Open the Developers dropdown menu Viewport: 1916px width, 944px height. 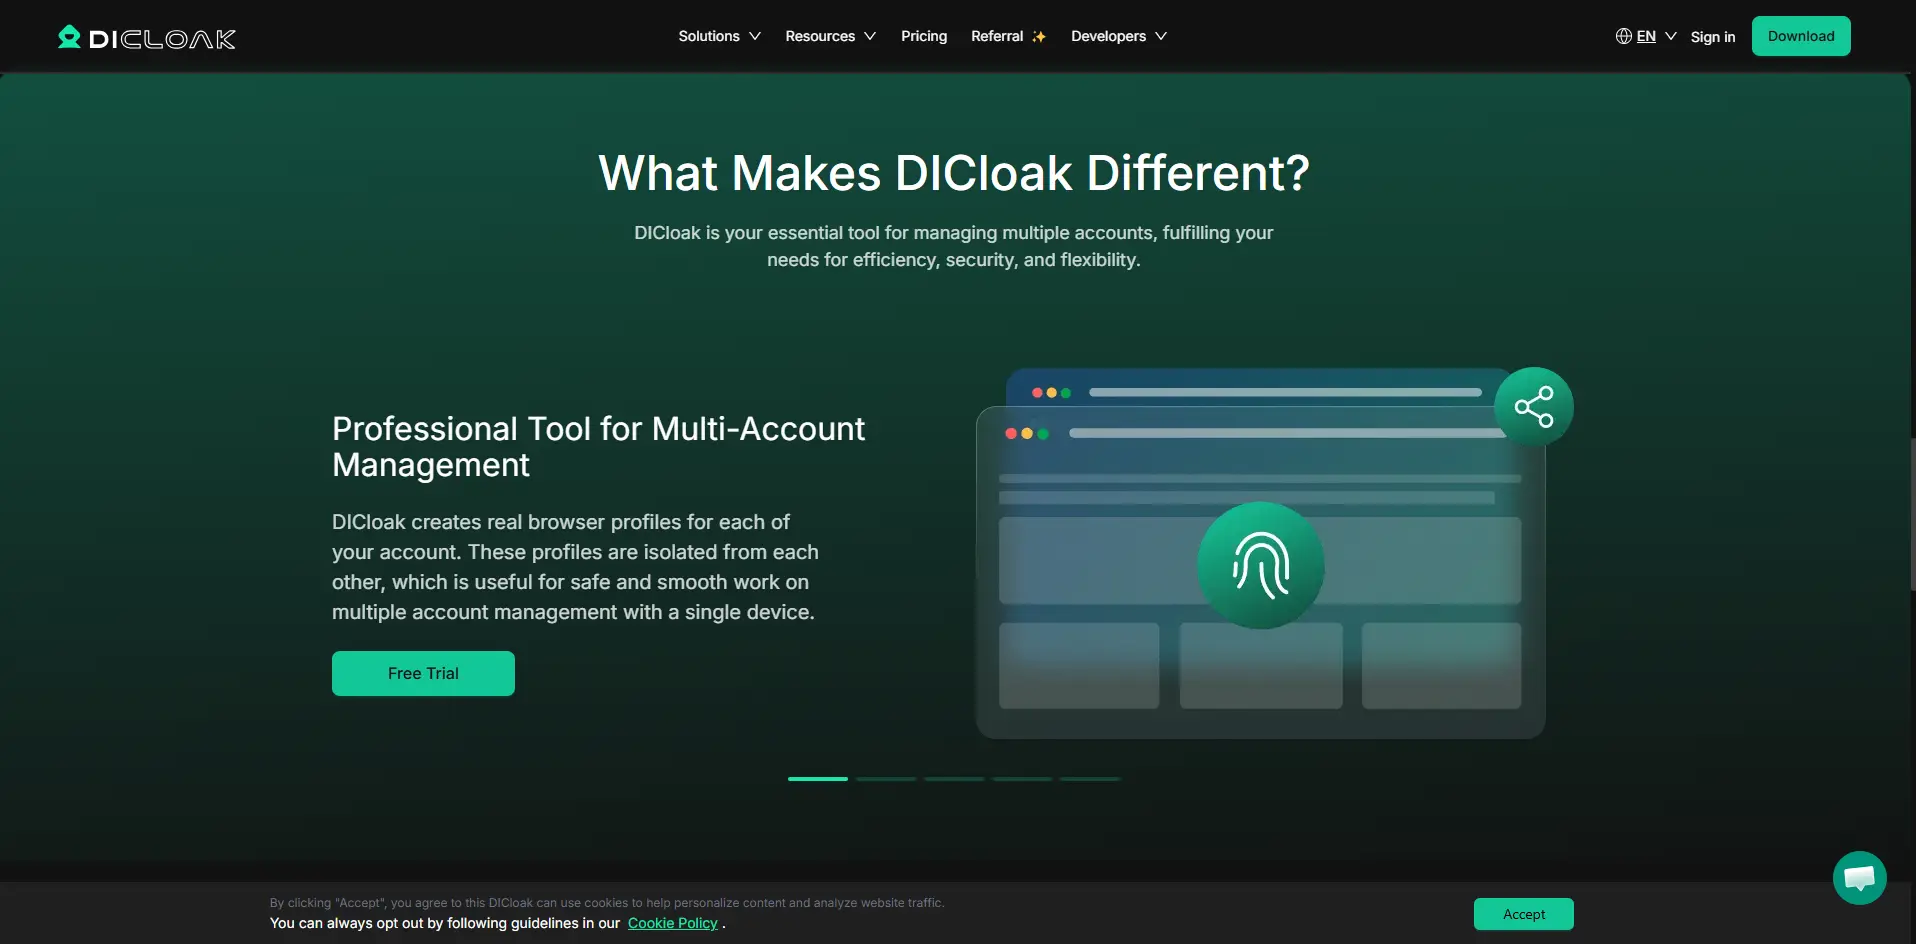pyautogui.click(x=1118, y=36)
